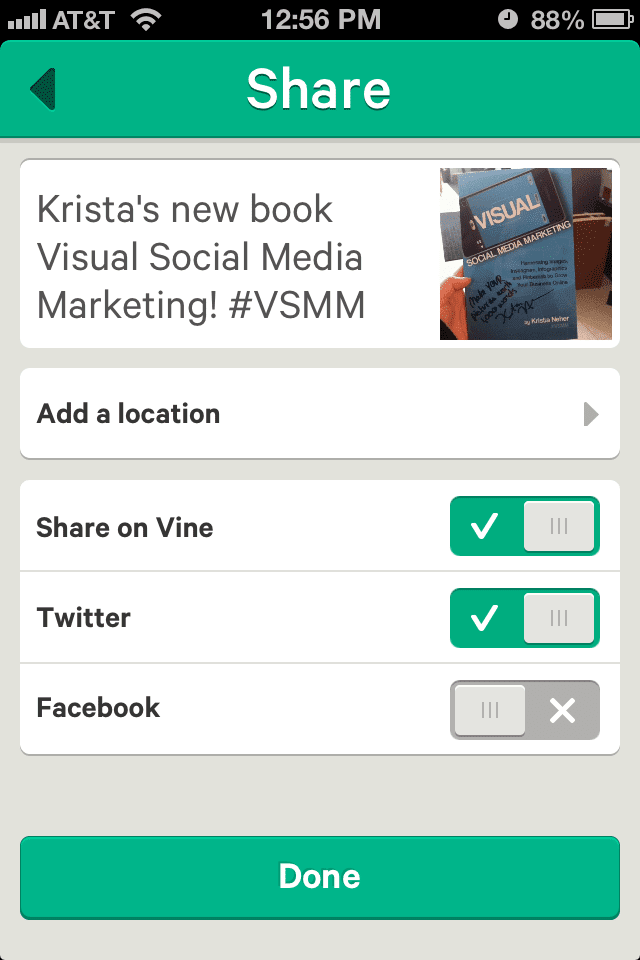Disable the Twitter sharing switch
Viewport: 640px width, 960px height.
(525, 618)
